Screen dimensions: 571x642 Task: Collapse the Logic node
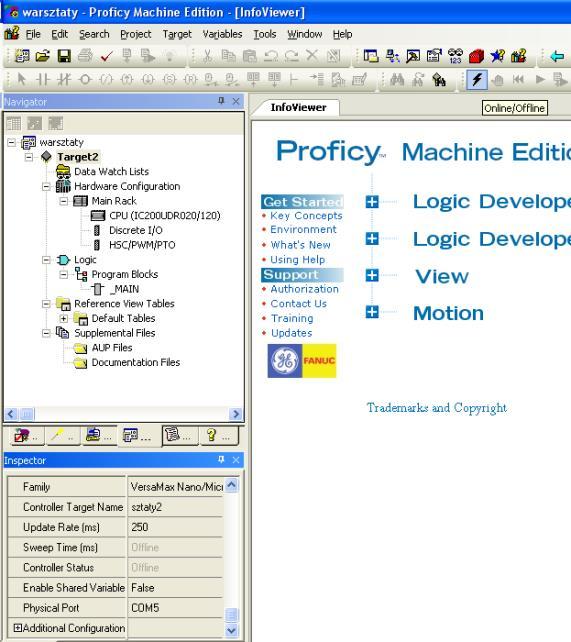point(46,260)
